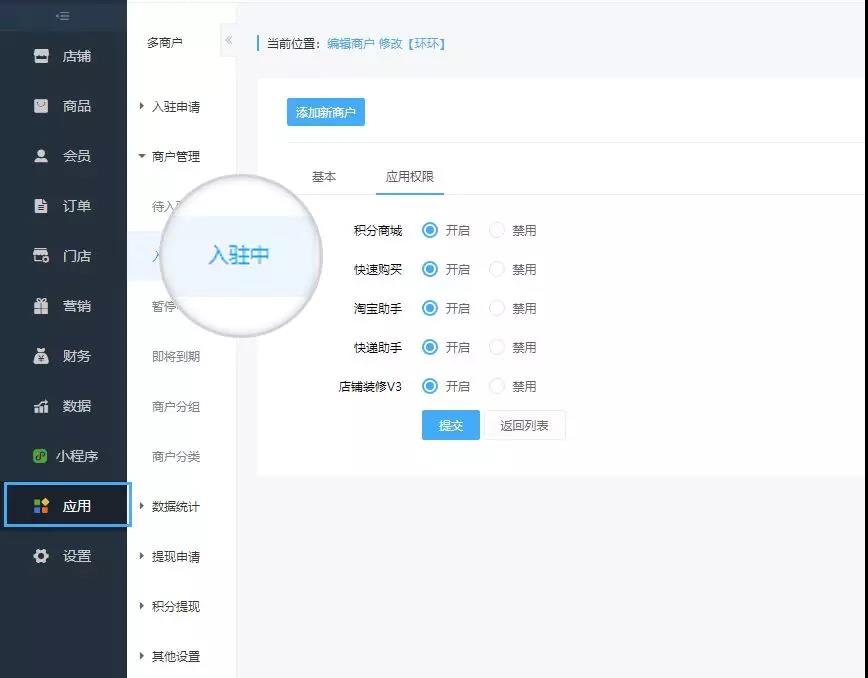The width and height of the screenshot is (868, 678).
Task: Open the 商品 products icon
Action: [41, 106]
